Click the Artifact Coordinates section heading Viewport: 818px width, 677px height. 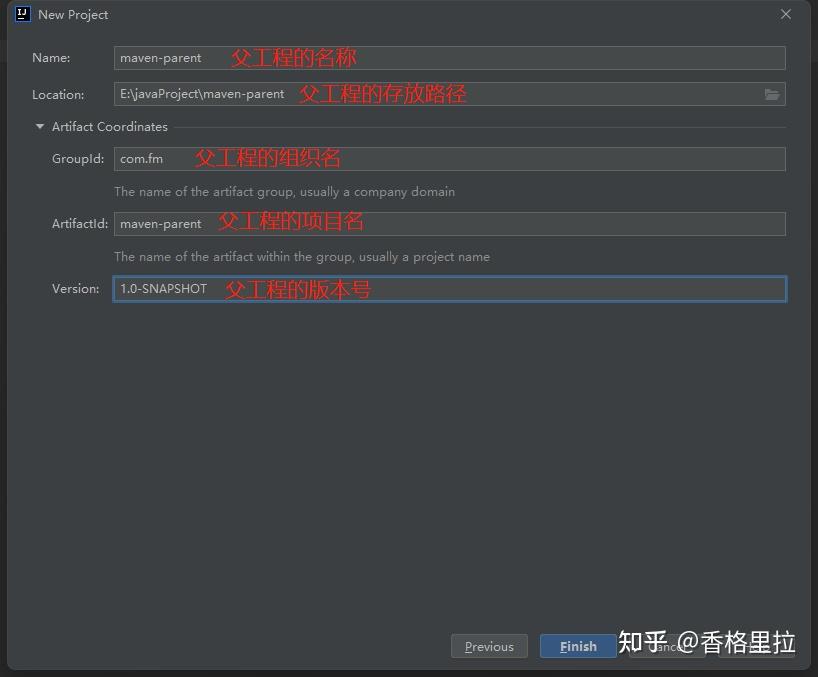pyautogui.click(x=110, y=126)
